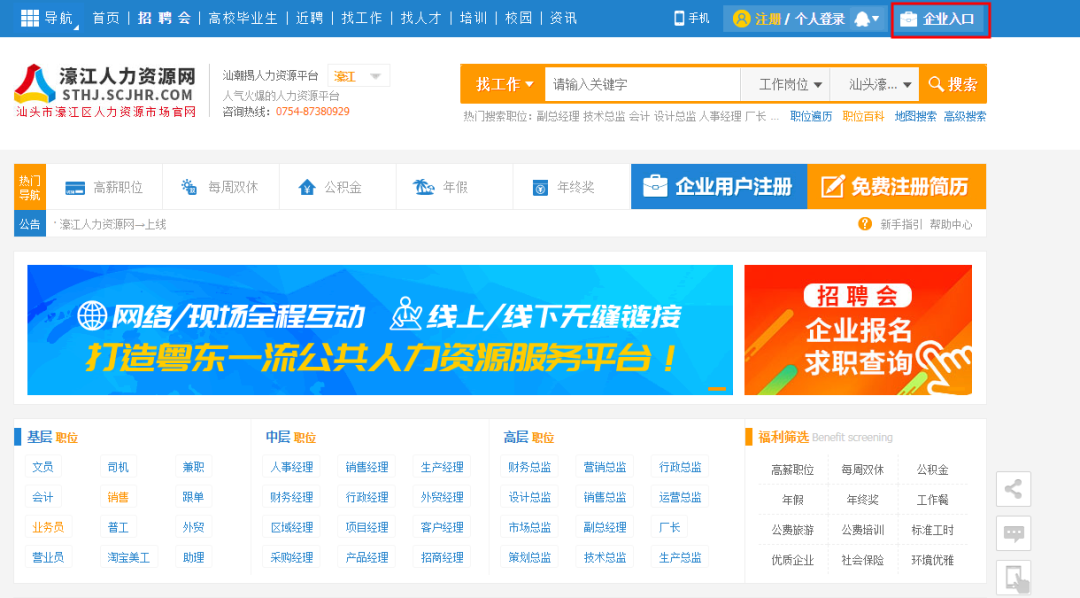Viewport: 1080px width, 598px height.
Task: Click the notification bell icon
Action: [x=862, y=19]
